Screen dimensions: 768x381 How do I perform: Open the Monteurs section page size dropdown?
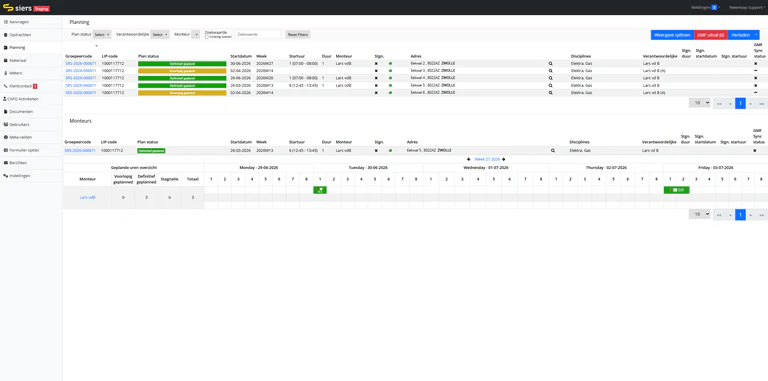699,214
